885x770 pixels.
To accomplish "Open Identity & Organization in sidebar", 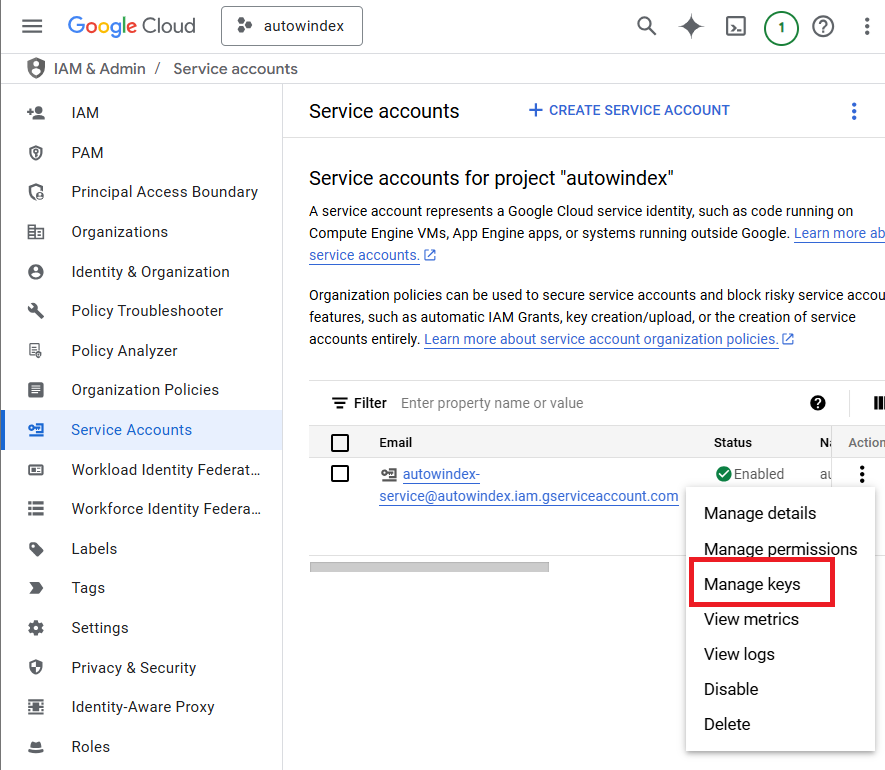I will [142, 272].
